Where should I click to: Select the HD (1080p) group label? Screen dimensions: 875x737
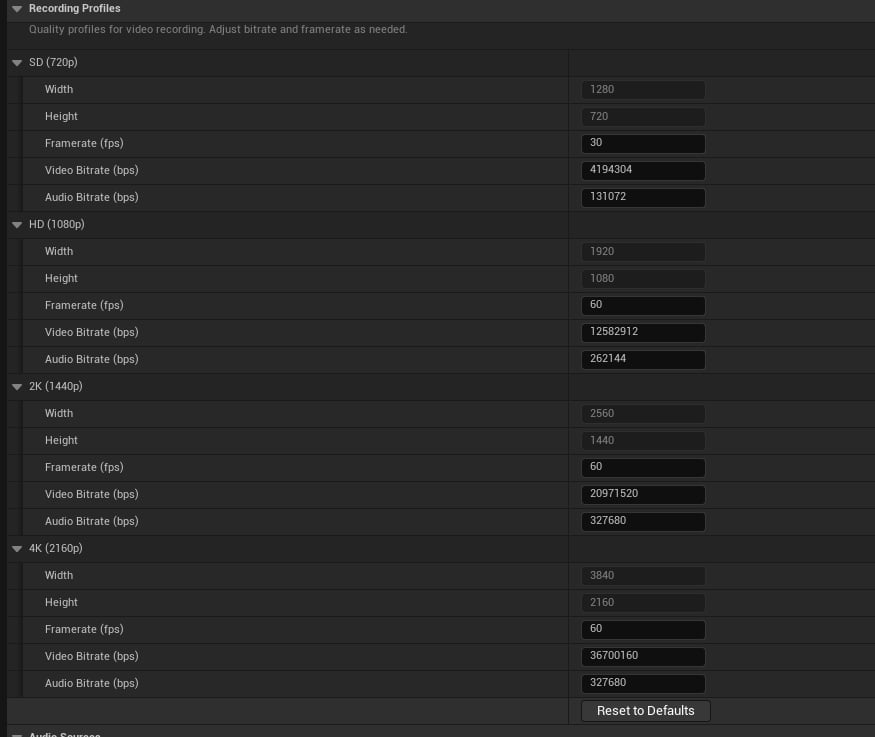pyautogui.click(x=57, y=224)
